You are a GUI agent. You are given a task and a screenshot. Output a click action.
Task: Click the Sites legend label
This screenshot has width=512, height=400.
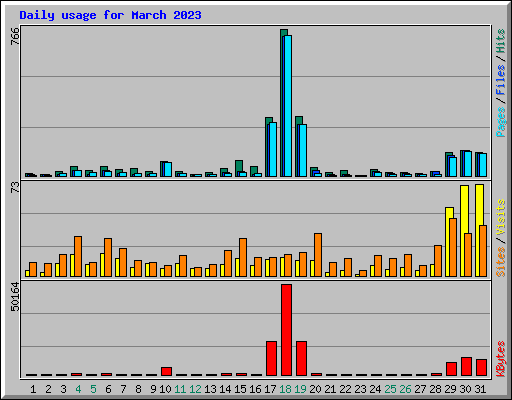[501, 262]
